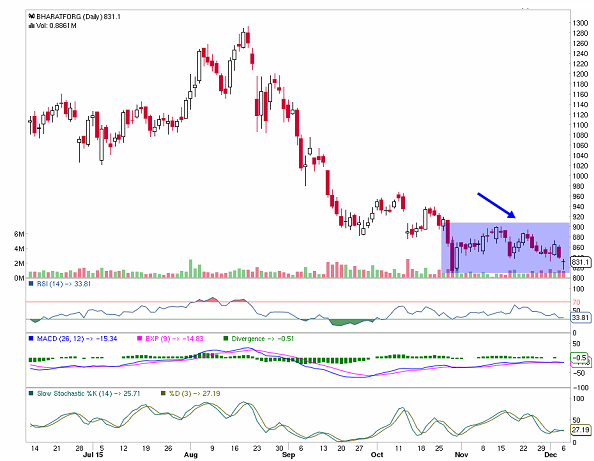Screen dimensions: 594x461
Task: Select the BHARATFORG (Daily) 831.1 title text
Action: click(78, 17)
